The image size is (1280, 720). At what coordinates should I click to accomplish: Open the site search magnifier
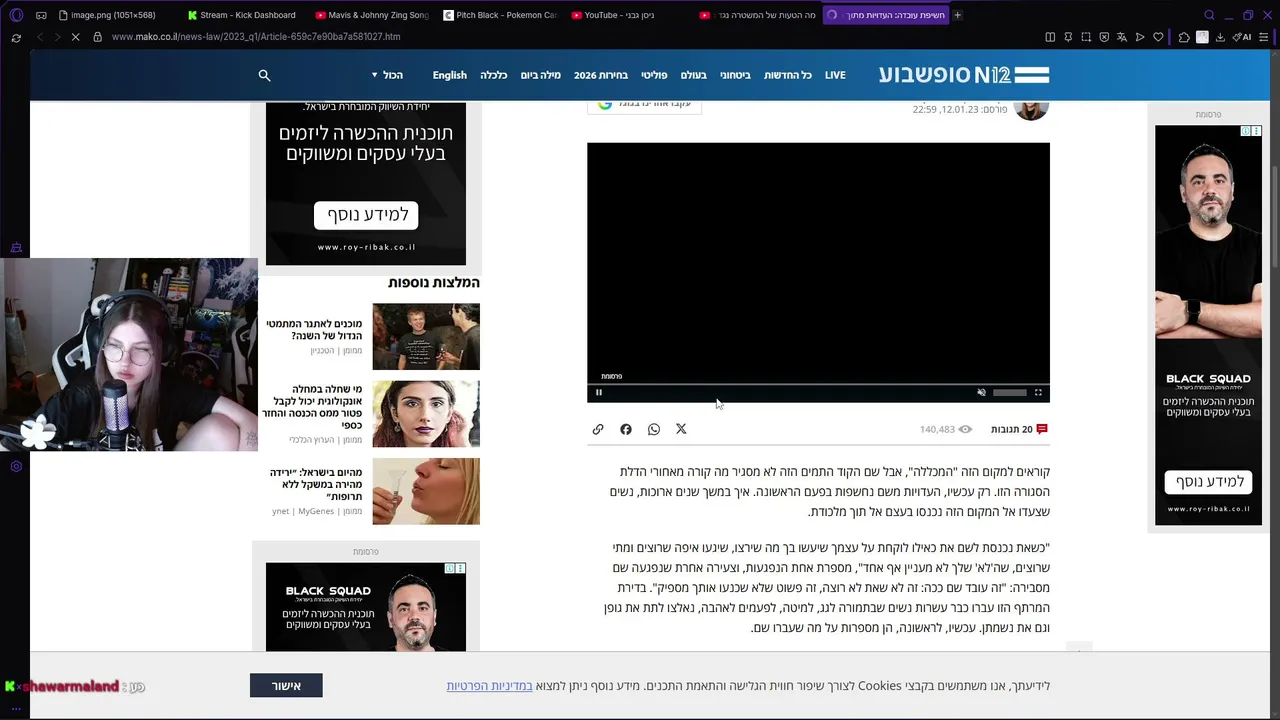click(264, 75)
